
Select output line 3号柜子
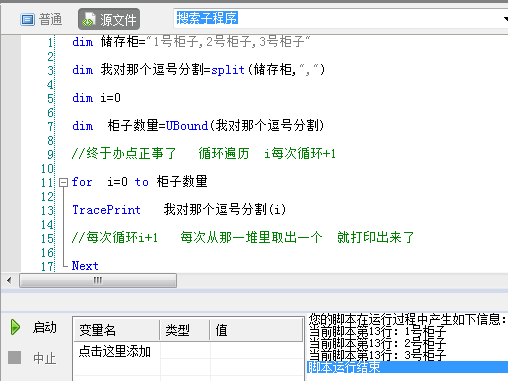(x=377, y=355)
